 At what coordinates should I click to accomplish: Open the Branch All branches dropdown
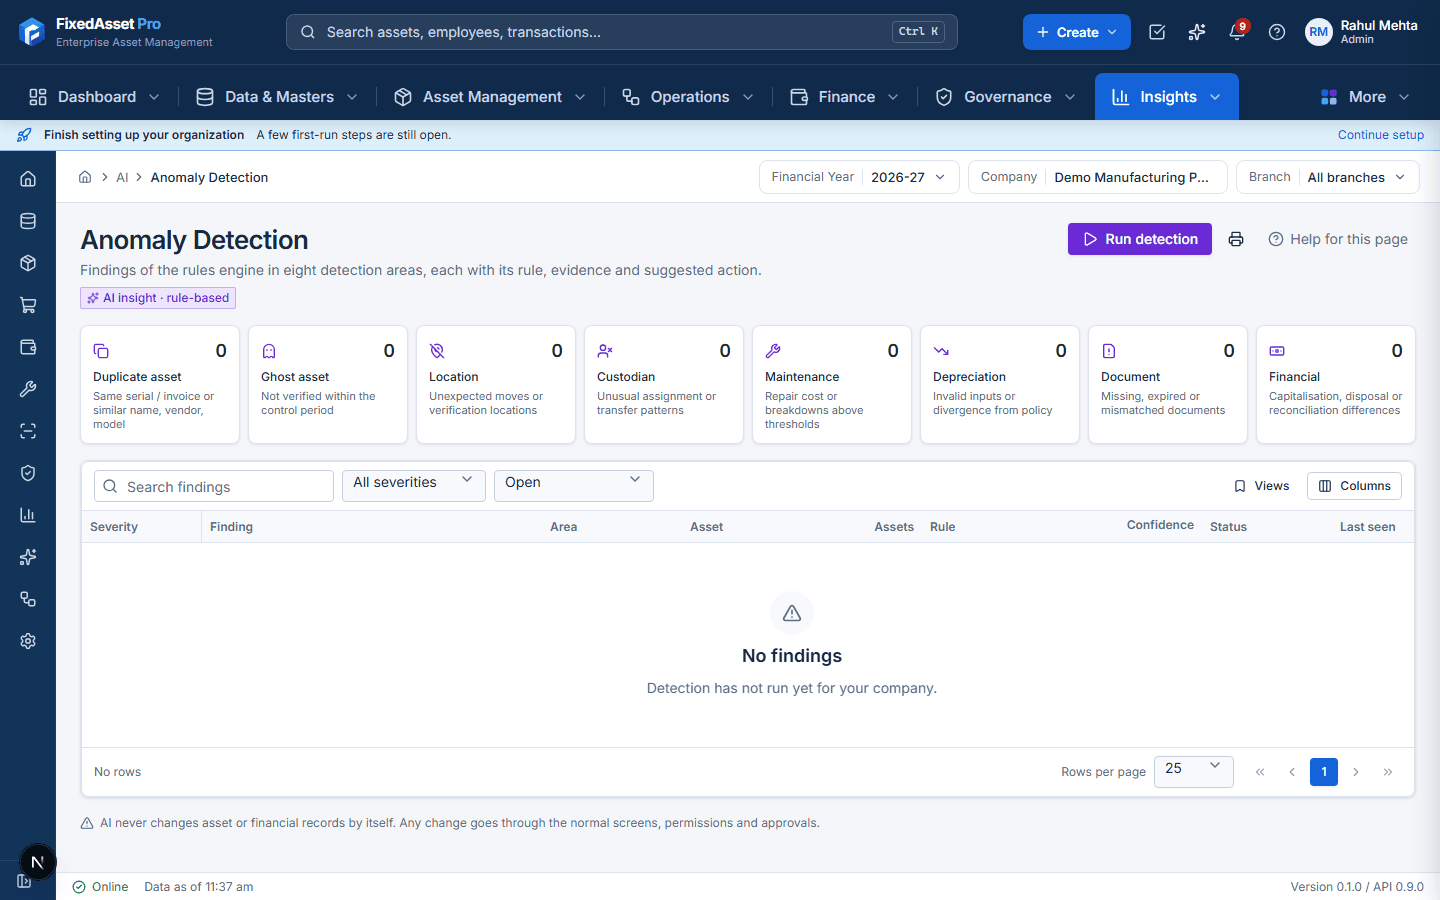pos(1328,177)
